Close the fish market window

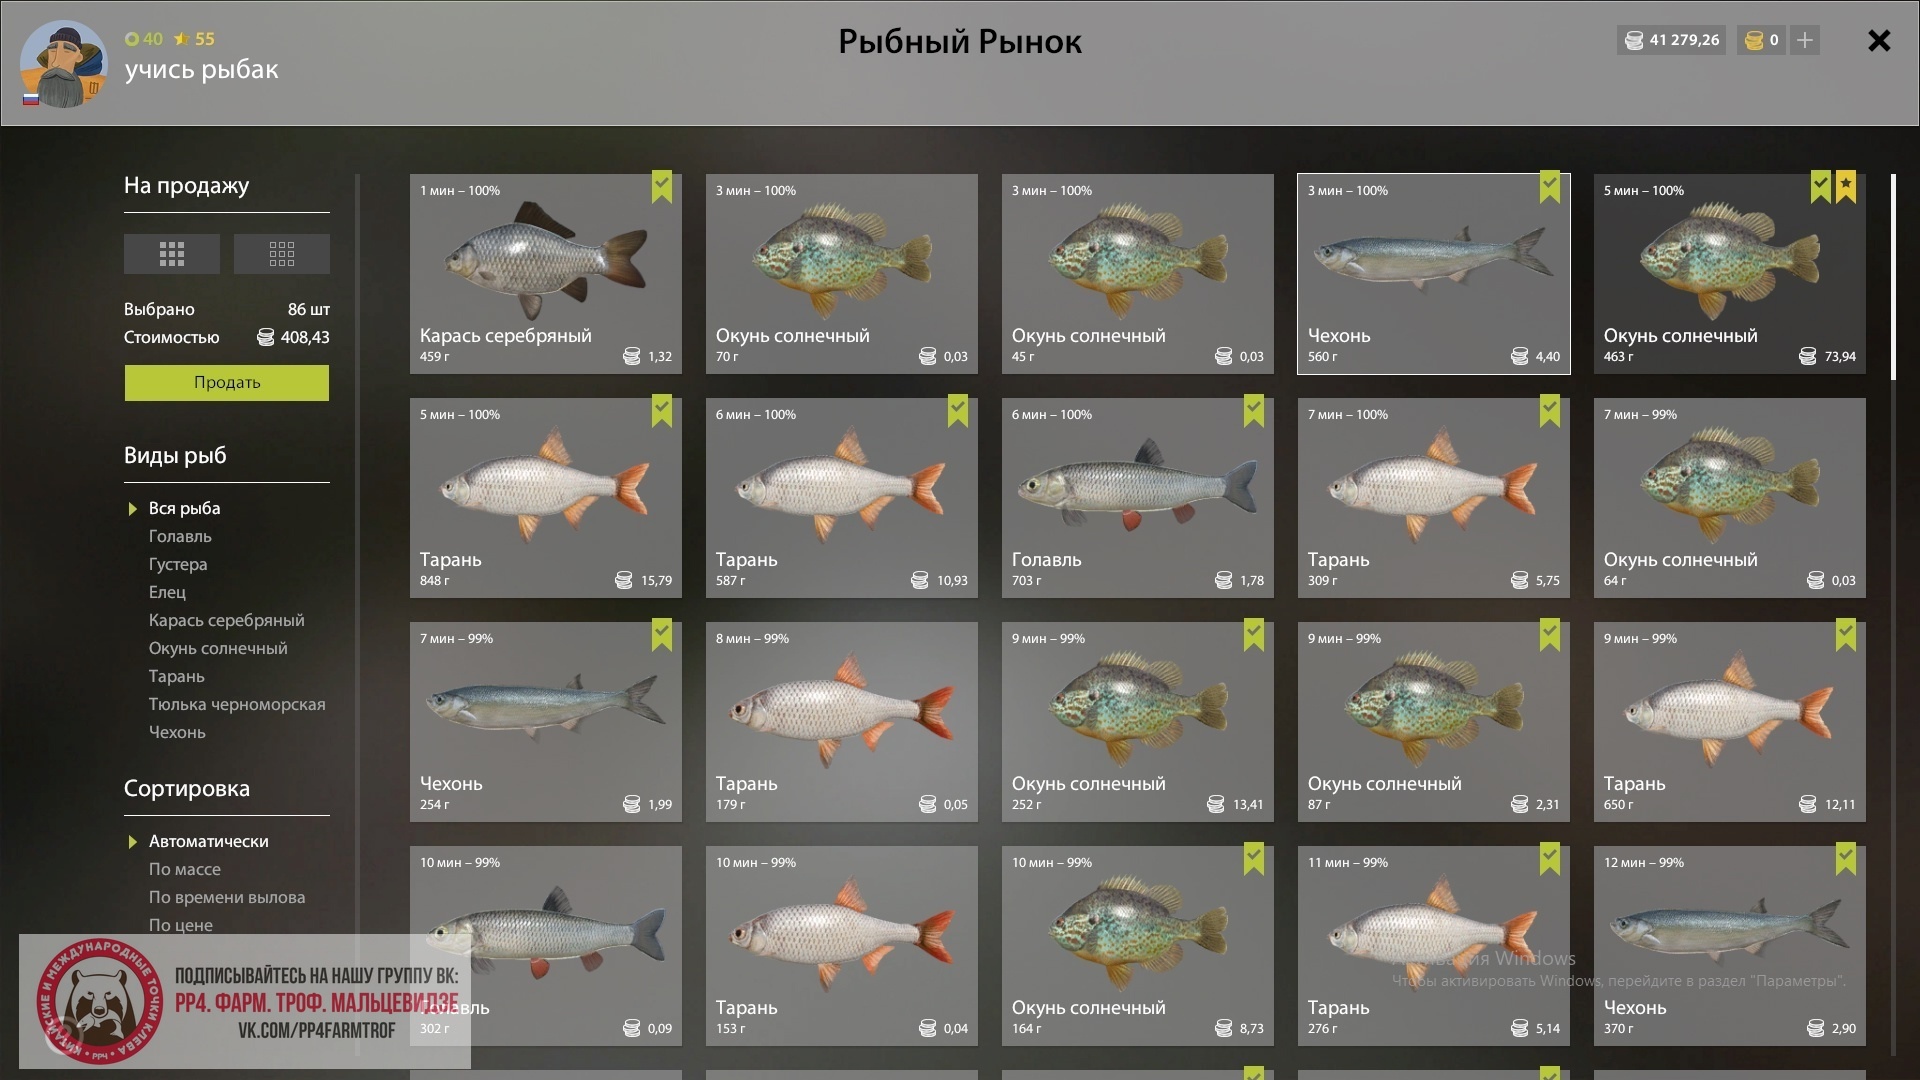click(x=1879, y=40)
